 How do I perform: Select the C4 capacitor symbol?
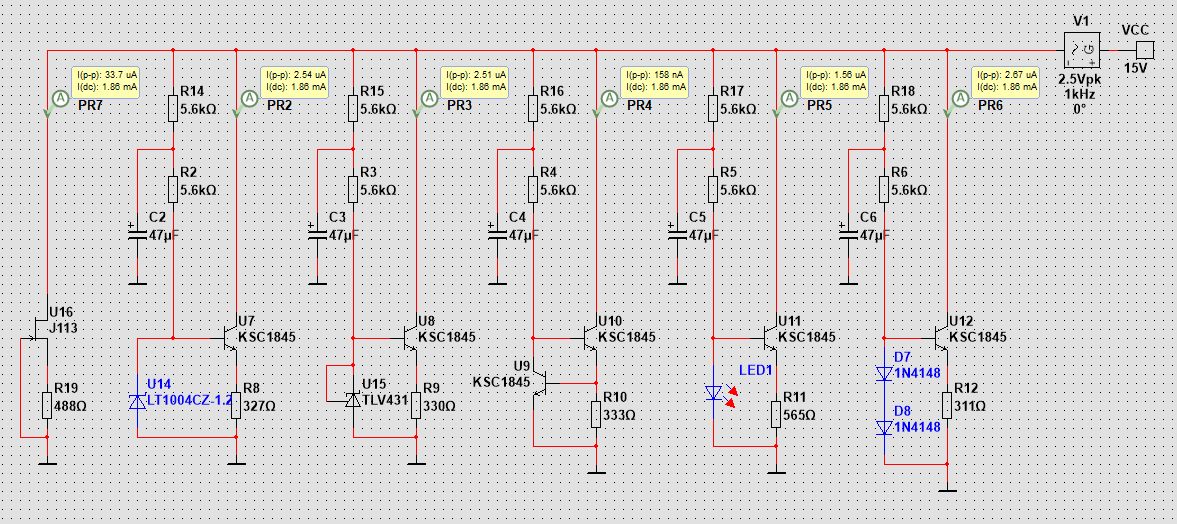click(x=498, y=235)
